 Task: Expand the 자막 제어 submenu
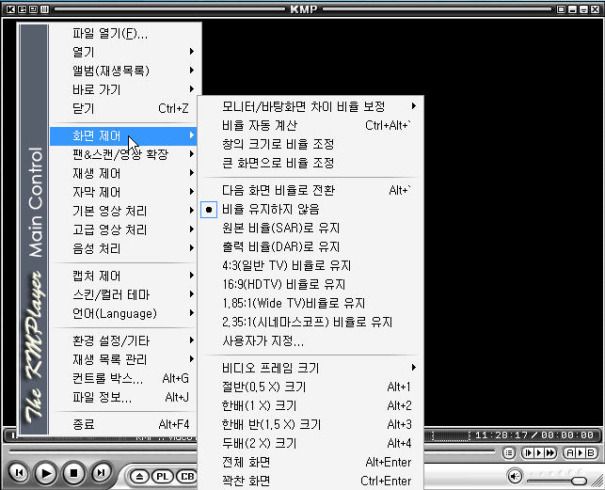point(123,192)
